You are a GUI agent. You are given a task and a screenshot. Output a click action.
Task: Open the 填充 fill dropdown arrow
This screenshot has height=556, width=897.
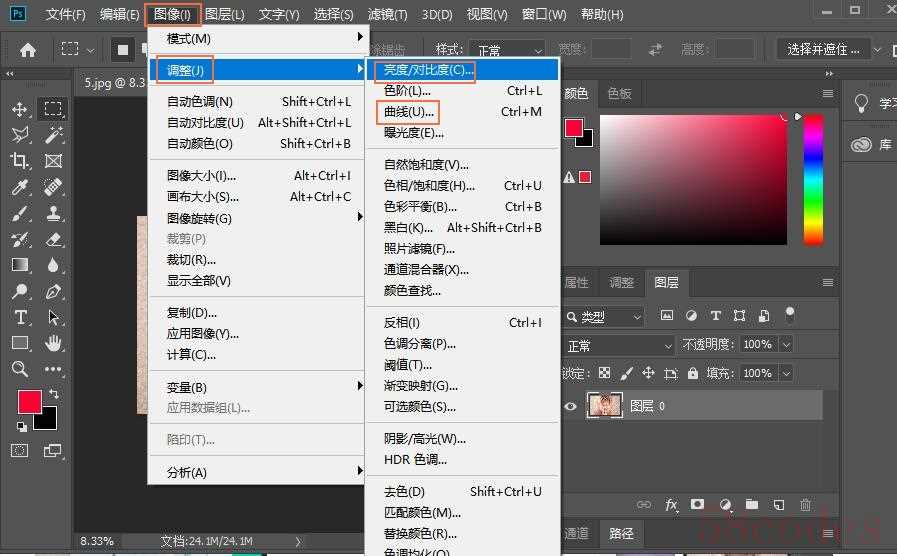pyautogui.click(x=787, y=373)
